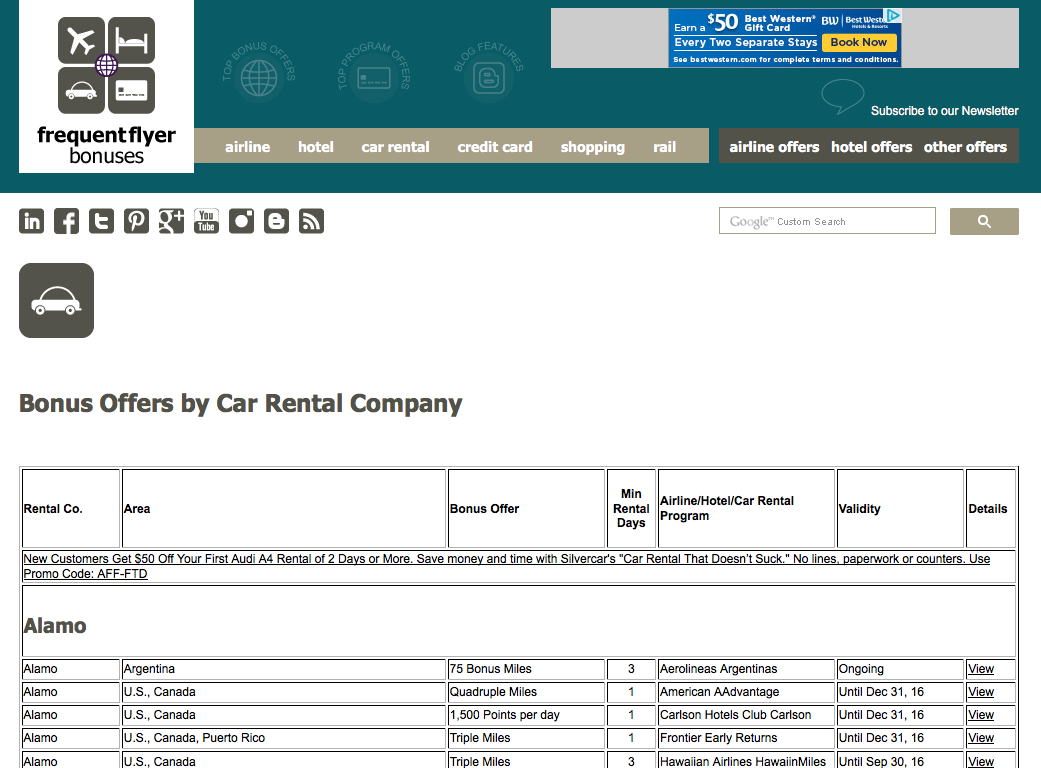Screen dimensions: 1041x768
Task: Click the Ongoing validity cell
Action: click(900, 668)
